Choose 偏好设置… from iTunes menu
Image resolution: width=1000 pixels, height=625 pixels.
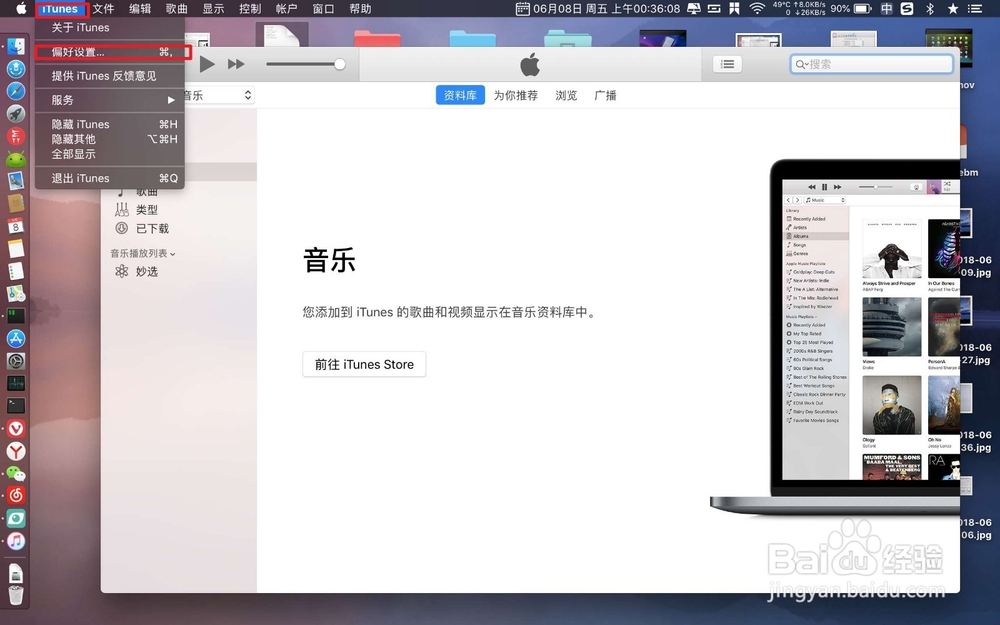coord(110,52)
